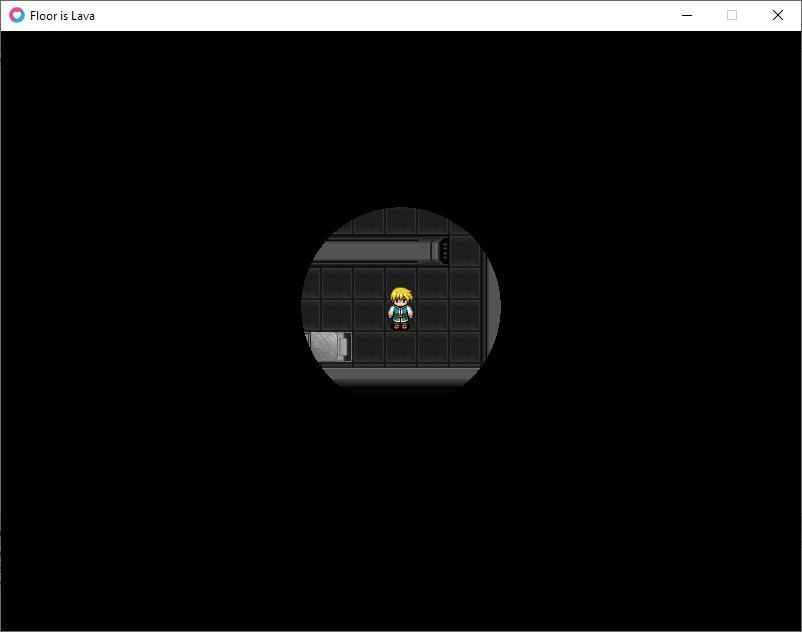Click the Floor is Lava app icon
The image size is (802, 632).
pyautogui.click(x=17, y=16)
